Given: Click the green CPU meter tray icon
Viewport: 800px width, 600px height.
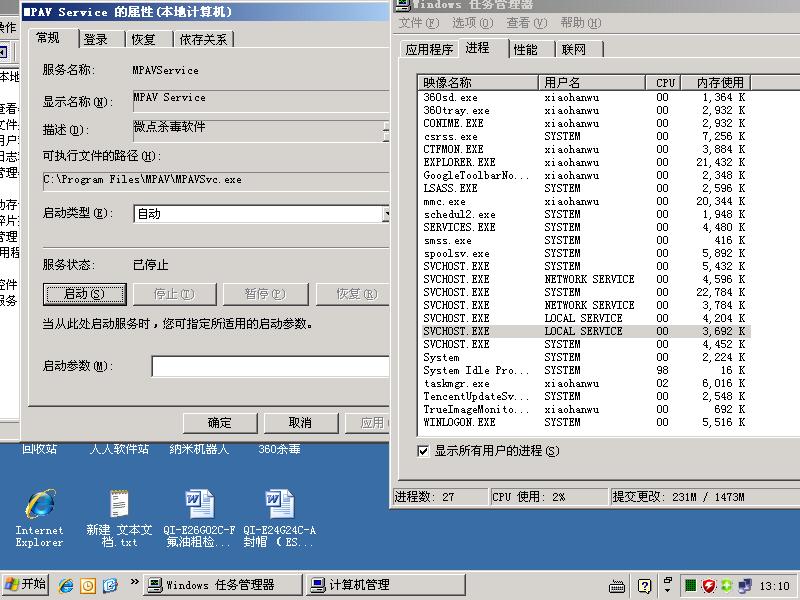Looking at the screenshot, I should pyautogui.click(x=690, y=585).
